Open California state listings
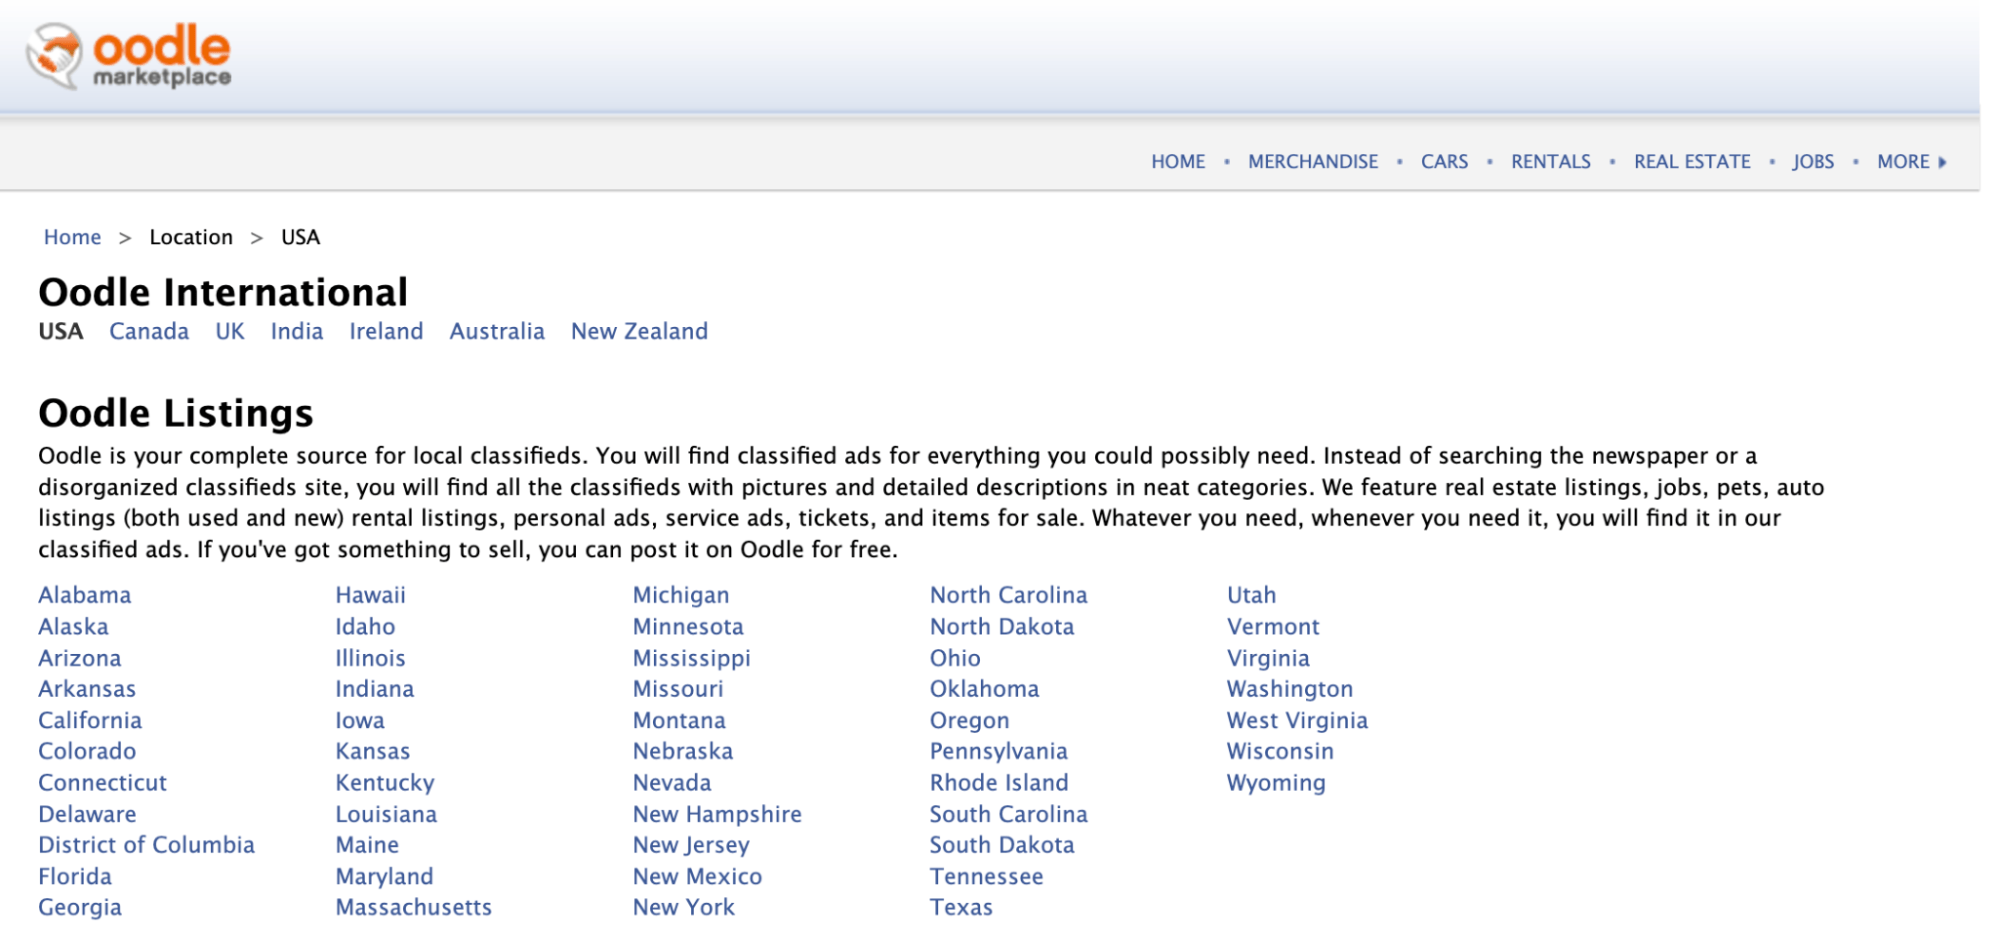 (x=90, y=720)
